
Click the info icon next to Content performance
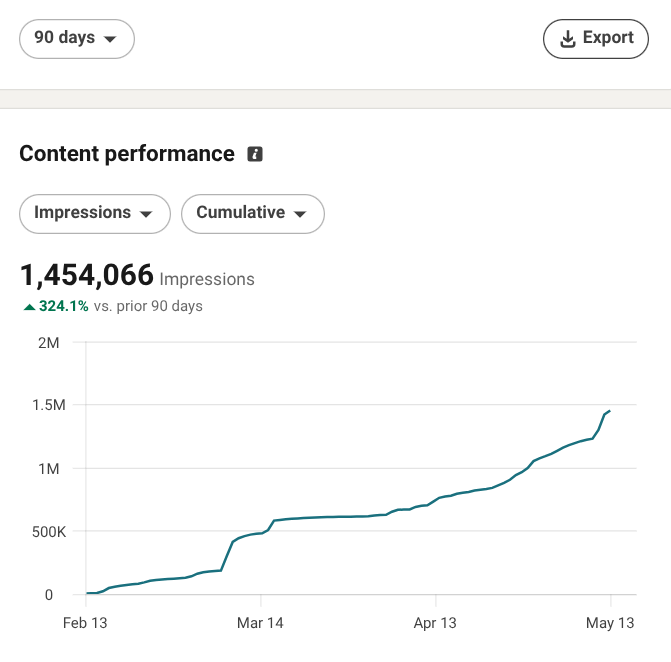[x=255, y=154]
